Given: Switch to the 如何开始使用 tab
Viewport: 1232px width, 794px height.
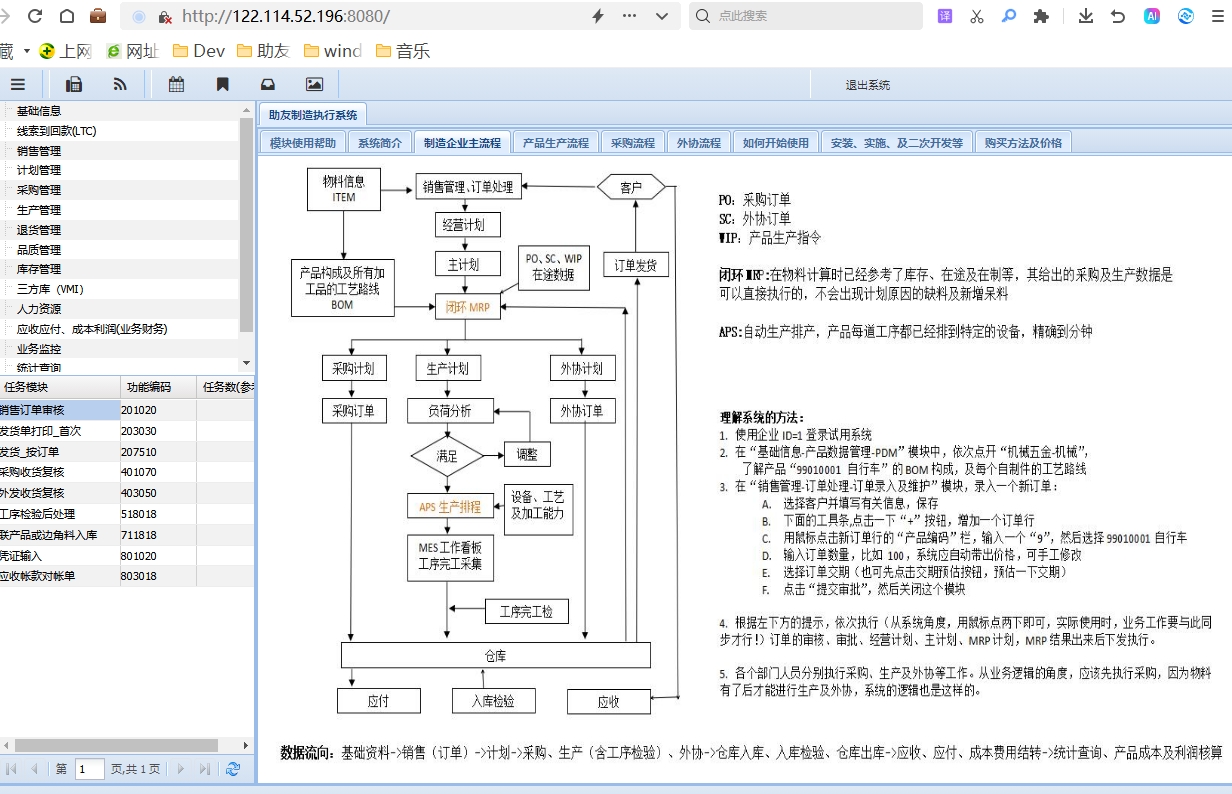Looking at the screenshot, I should (x=776, y=143).
